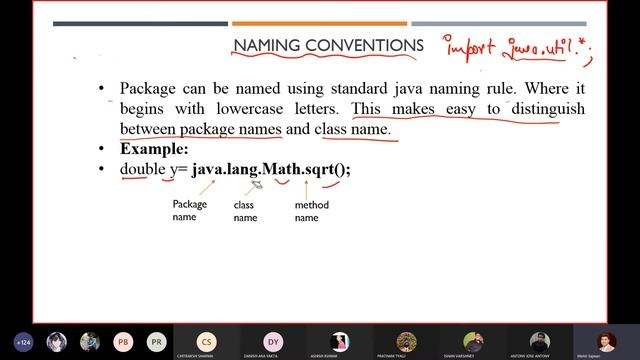The width and height of the screenshot is (640, 360).
Task: Click the 'NAMING CONVENTIONS' slide title
Action: 329,45
